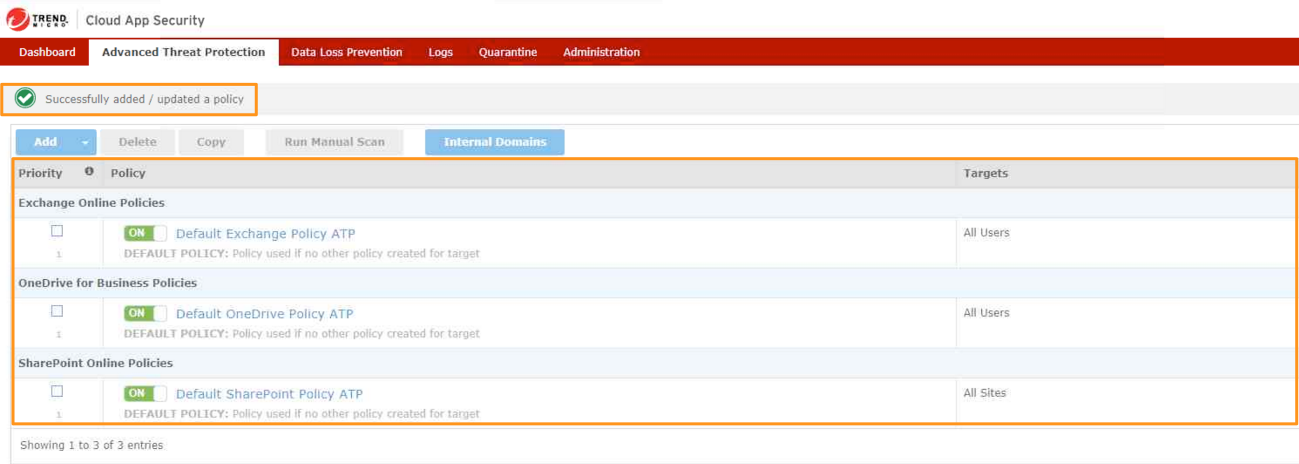The height and width of the screenshot is (464, 1299).
Task: Open the Default Exchange Policy ATP link
Action: coord(265,234)
